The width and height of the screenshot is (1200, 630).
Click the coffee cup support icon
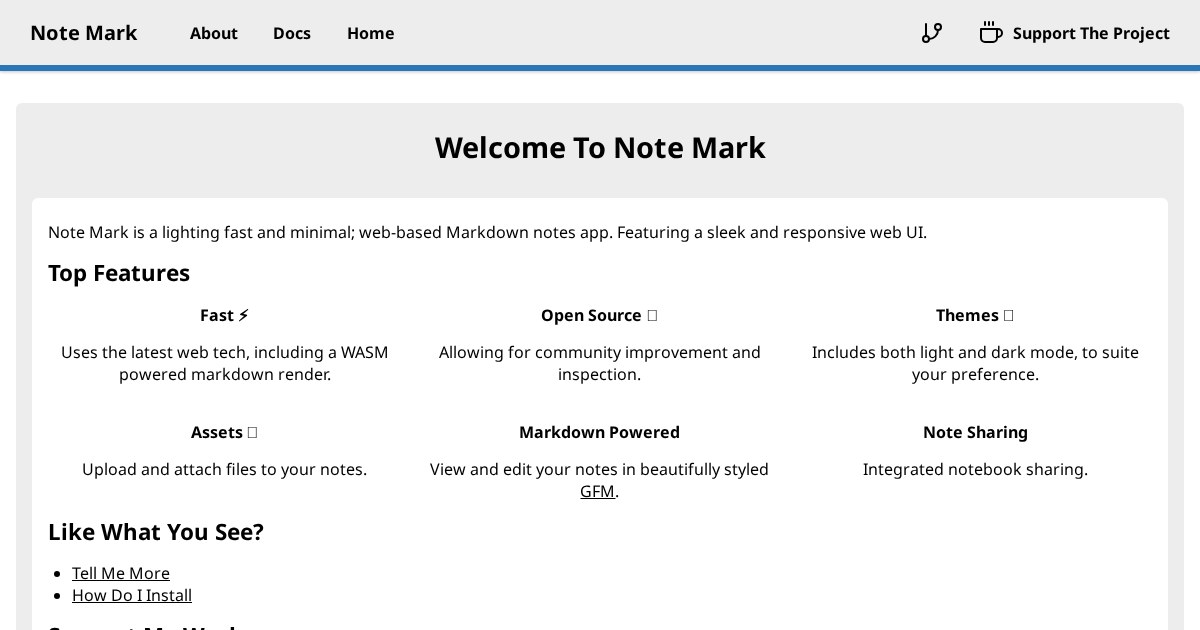991,33
